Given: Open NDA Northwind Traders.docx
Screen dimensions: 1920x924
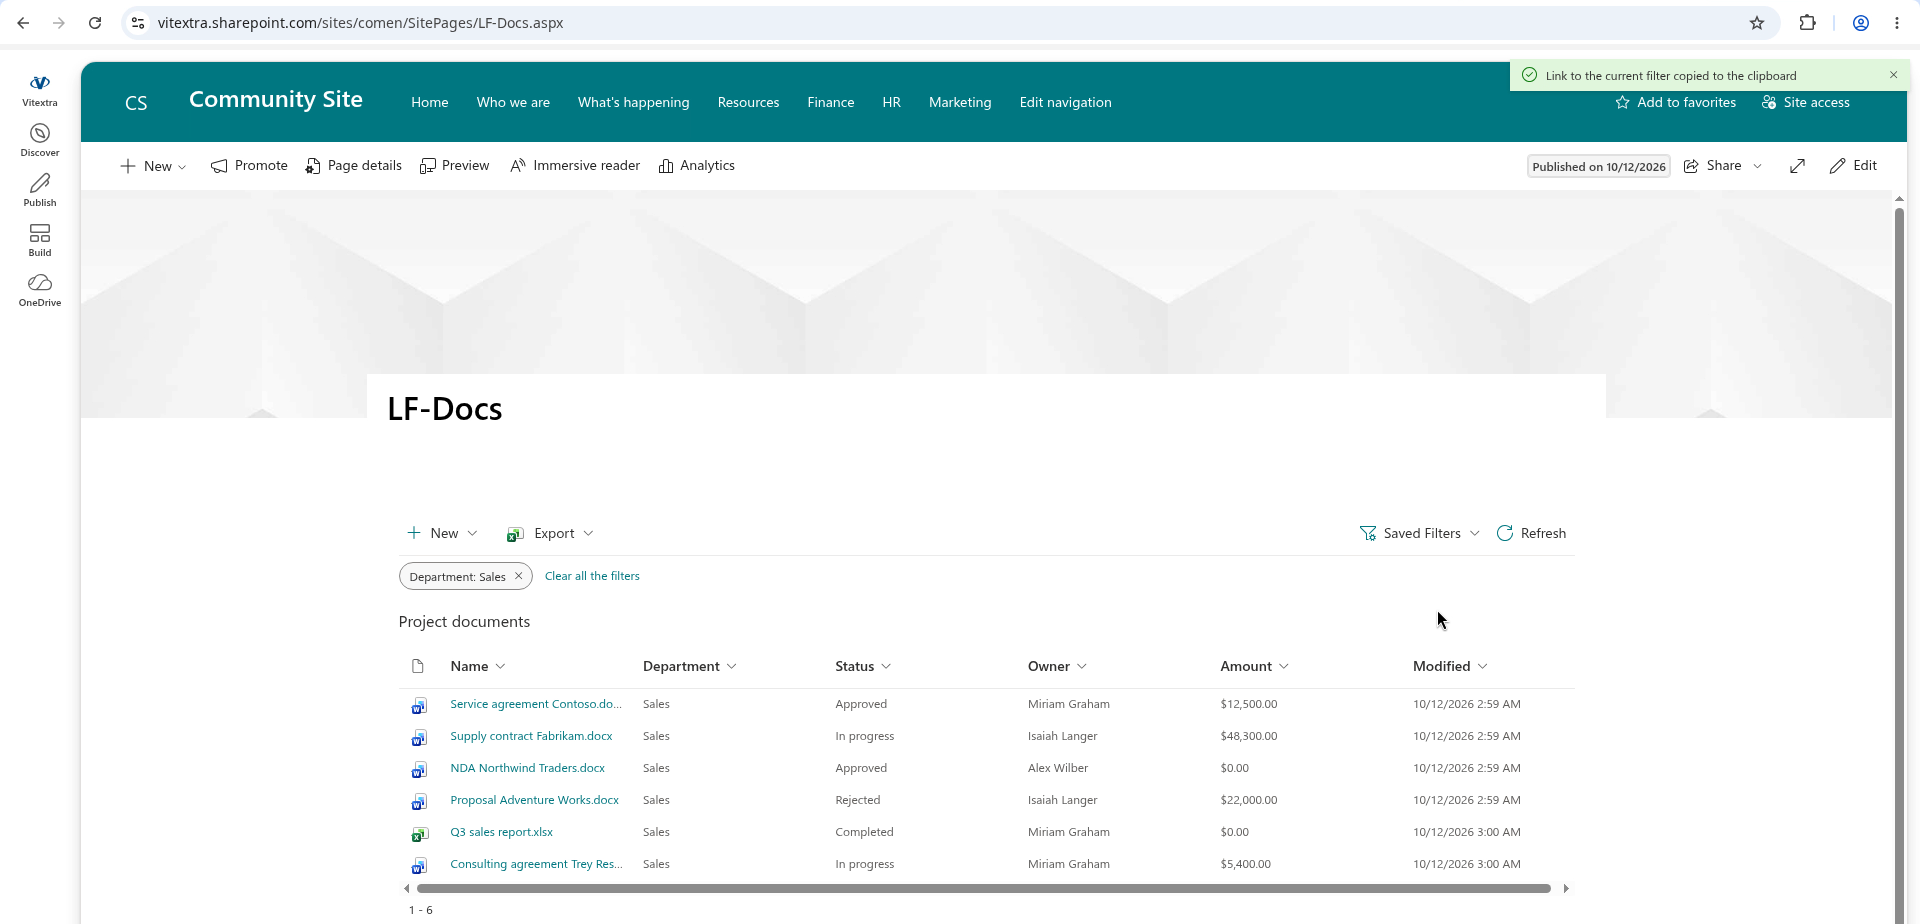Looking at the screenshot, I should click(527, 768).
